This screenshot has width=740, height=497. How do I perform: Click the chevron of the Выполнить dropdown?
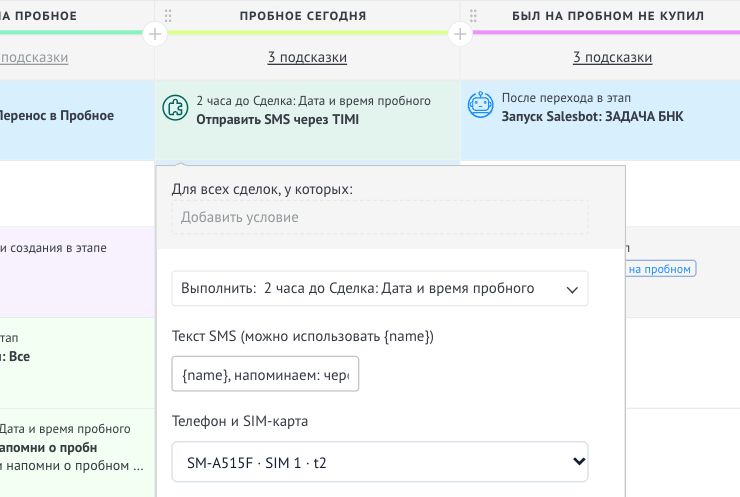[572, 289]
